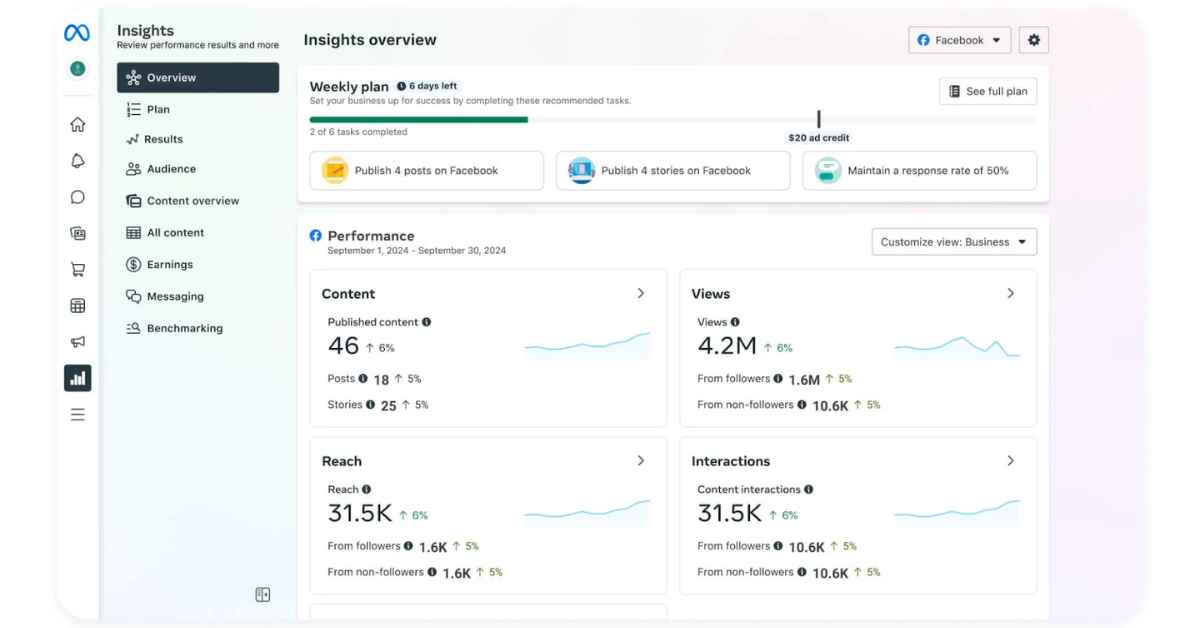The height and width of the screenshot is (628, 1200).
Task: Open the Insights settings gear
Action: click(x=1034, y=39)
